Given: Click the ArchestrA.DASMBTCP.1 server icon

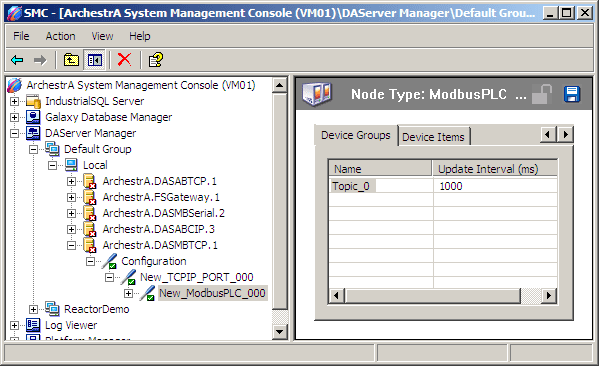Looking at the screenshot, I should 90,245.
